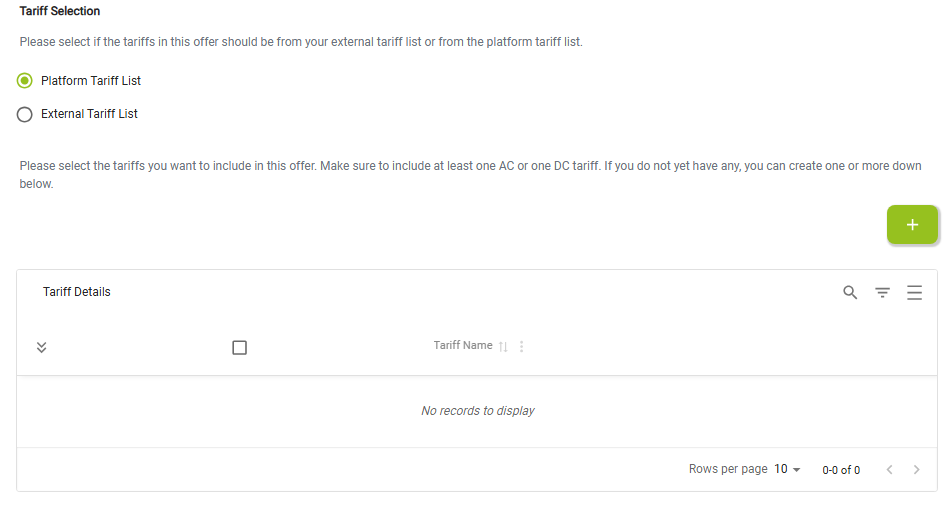Go to the previous page of results
951x513 pixels.
tap(889, 469)
